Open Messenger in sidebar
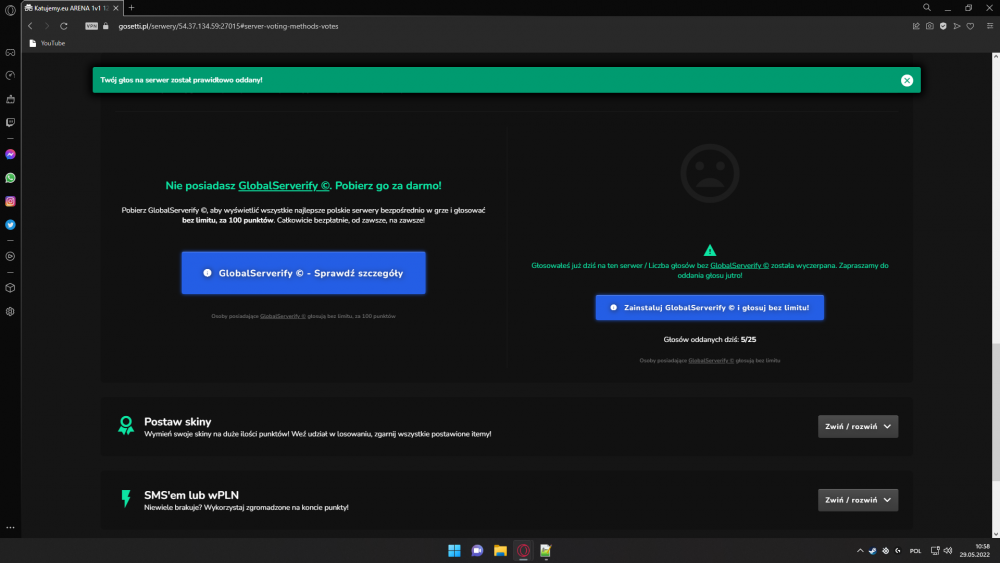The height and width of the screenshot is (563, 1000). [10, 154]
